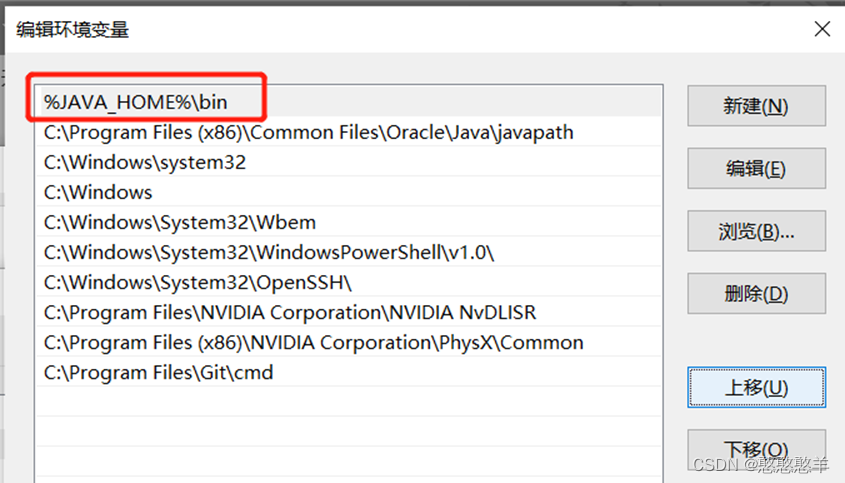845x483 pixels.
Task: Click the 新建(N) button
Action: pyautogui.click(x=756, y=106)
